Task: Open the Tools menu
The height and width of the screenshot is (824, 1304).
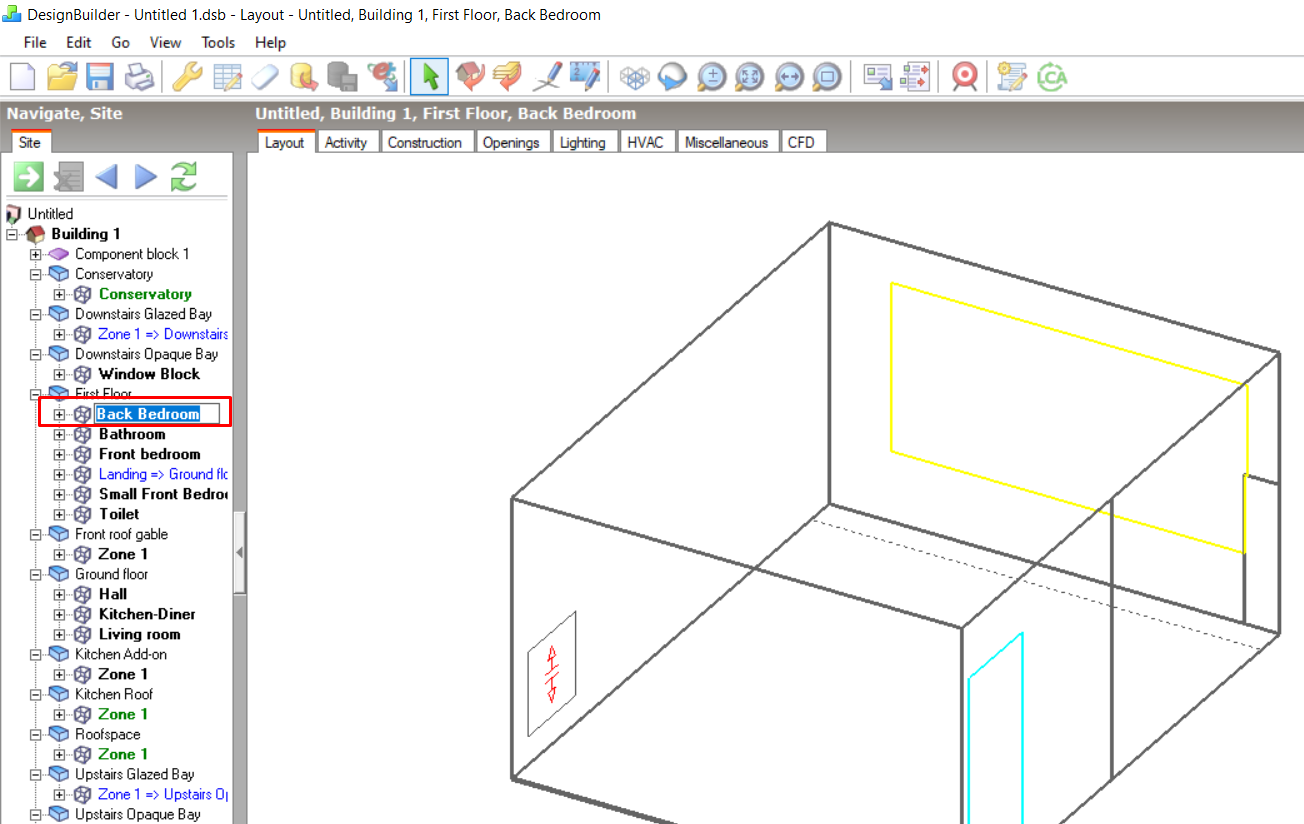Action: (x=218, y=42)
